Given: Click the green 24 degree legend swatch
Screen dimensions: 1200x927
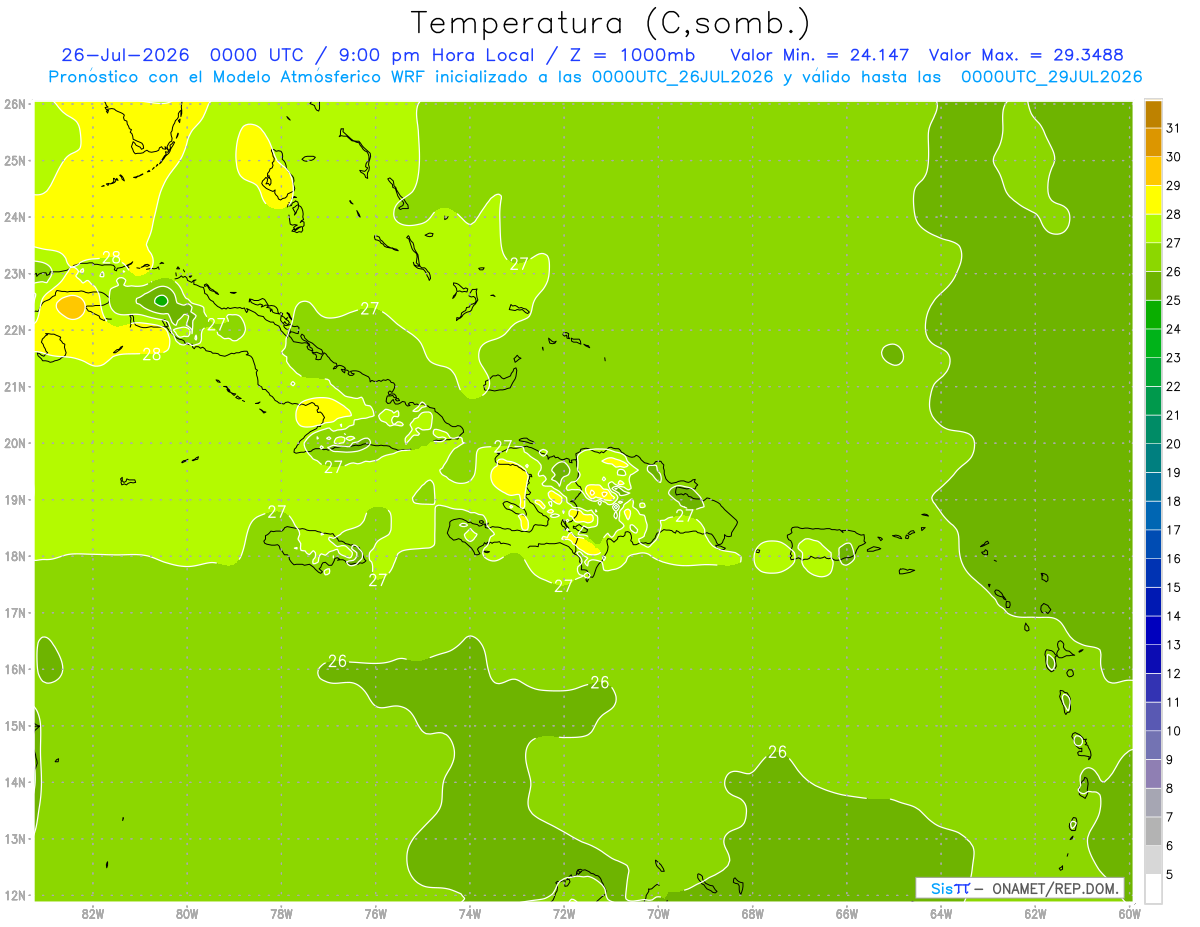Looking at the screenshot, I should tap(1153, 315).
